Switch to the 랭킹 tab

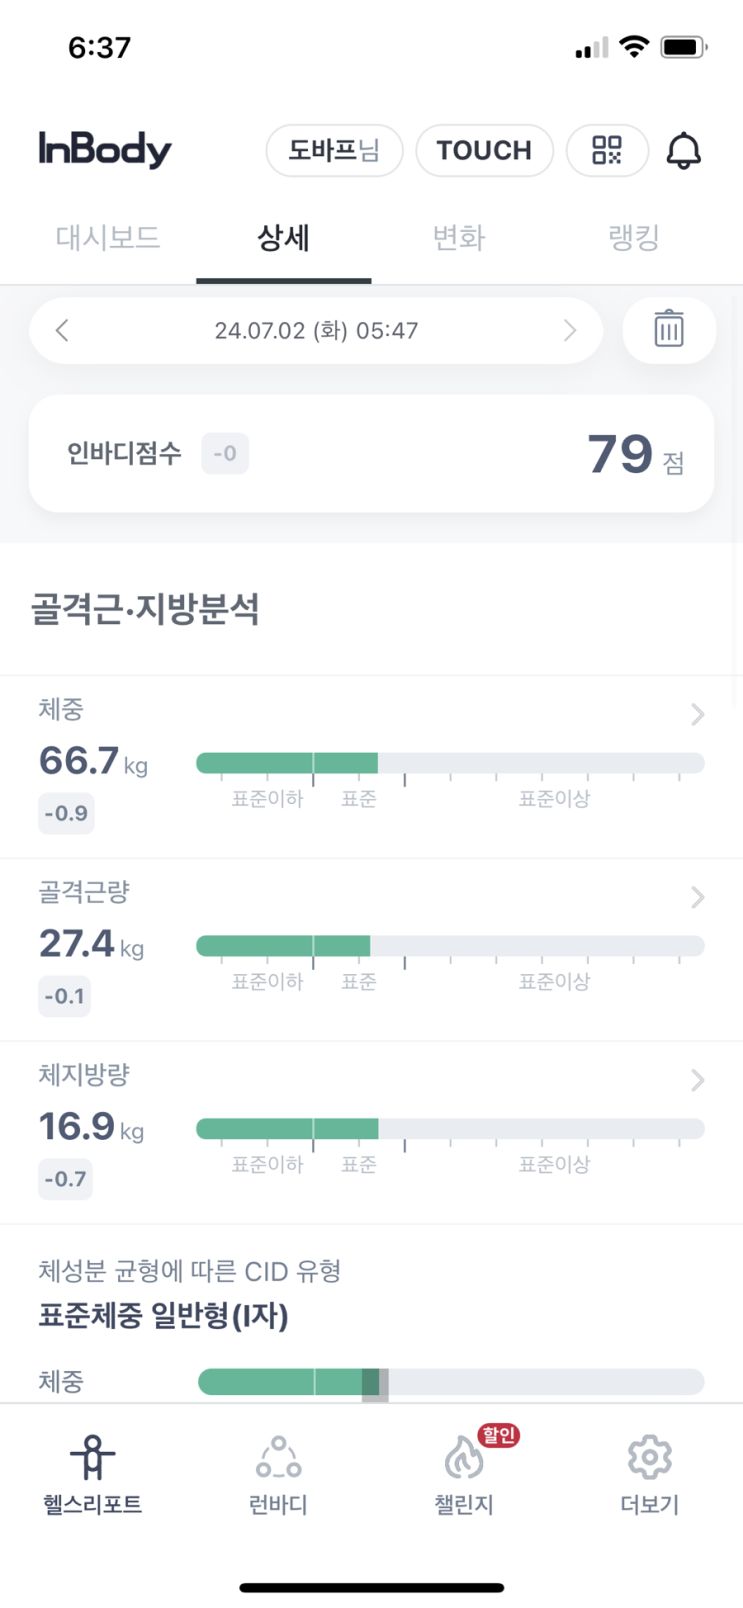(634, 238)
